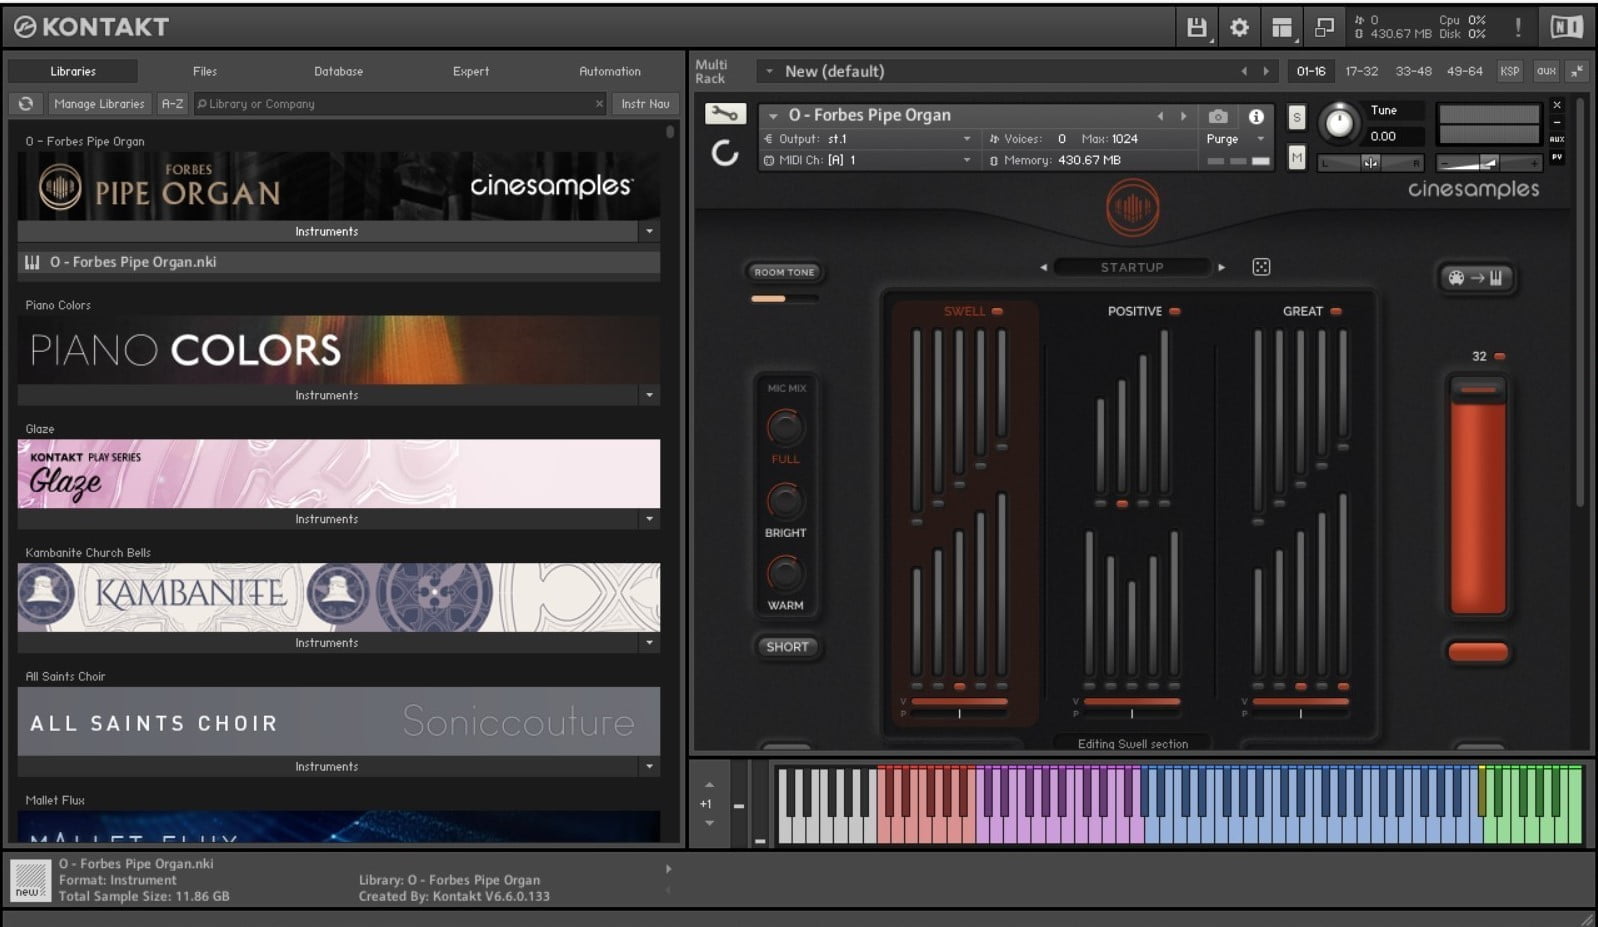Switch to the Automation tab
The image size is (1598, 927).
click(610, 71)
